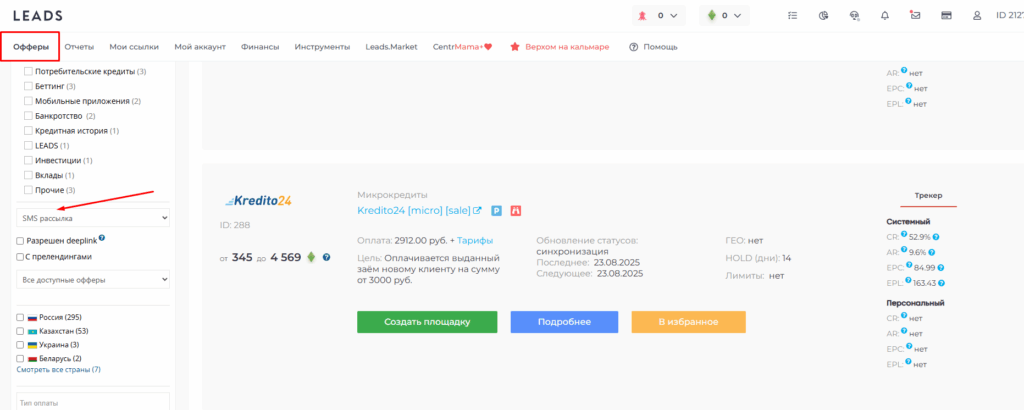Open the user profile icon
The width and height of the screenshot is (1024, 410).
coord(977,16)
